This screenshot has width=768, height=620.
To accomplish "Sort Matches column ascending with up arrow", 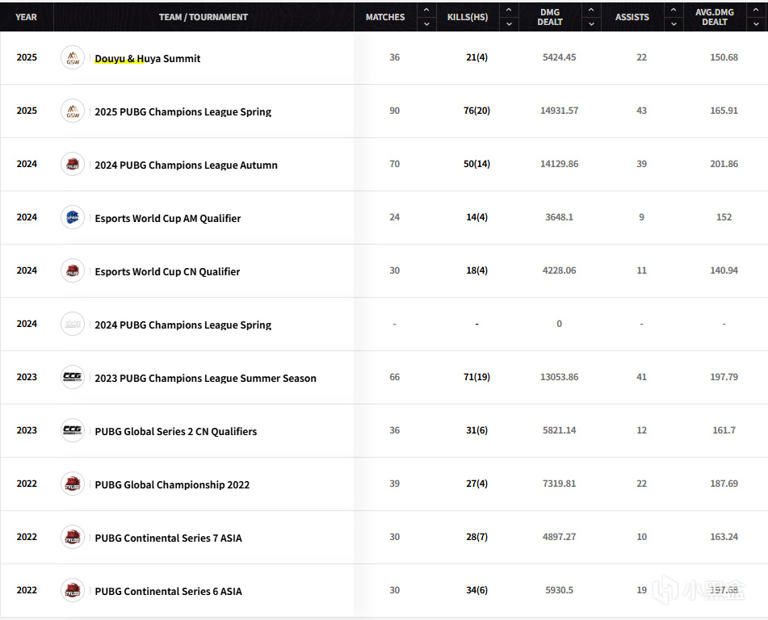I will pos(426,11).
